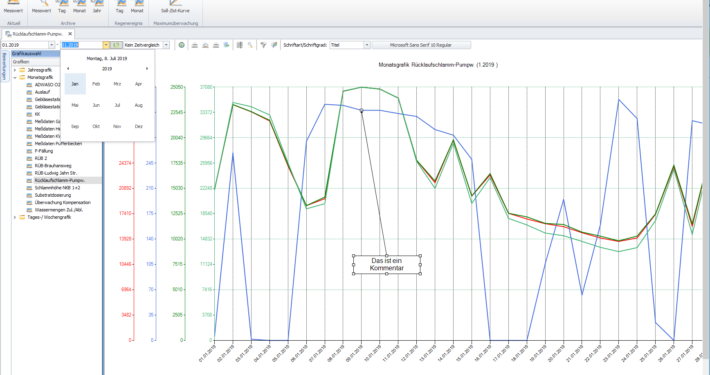Switch to the Rücklaufschlamm-Pumpw. document tab
The width and height of the screenshot is (710, 375).
(38, 34)
